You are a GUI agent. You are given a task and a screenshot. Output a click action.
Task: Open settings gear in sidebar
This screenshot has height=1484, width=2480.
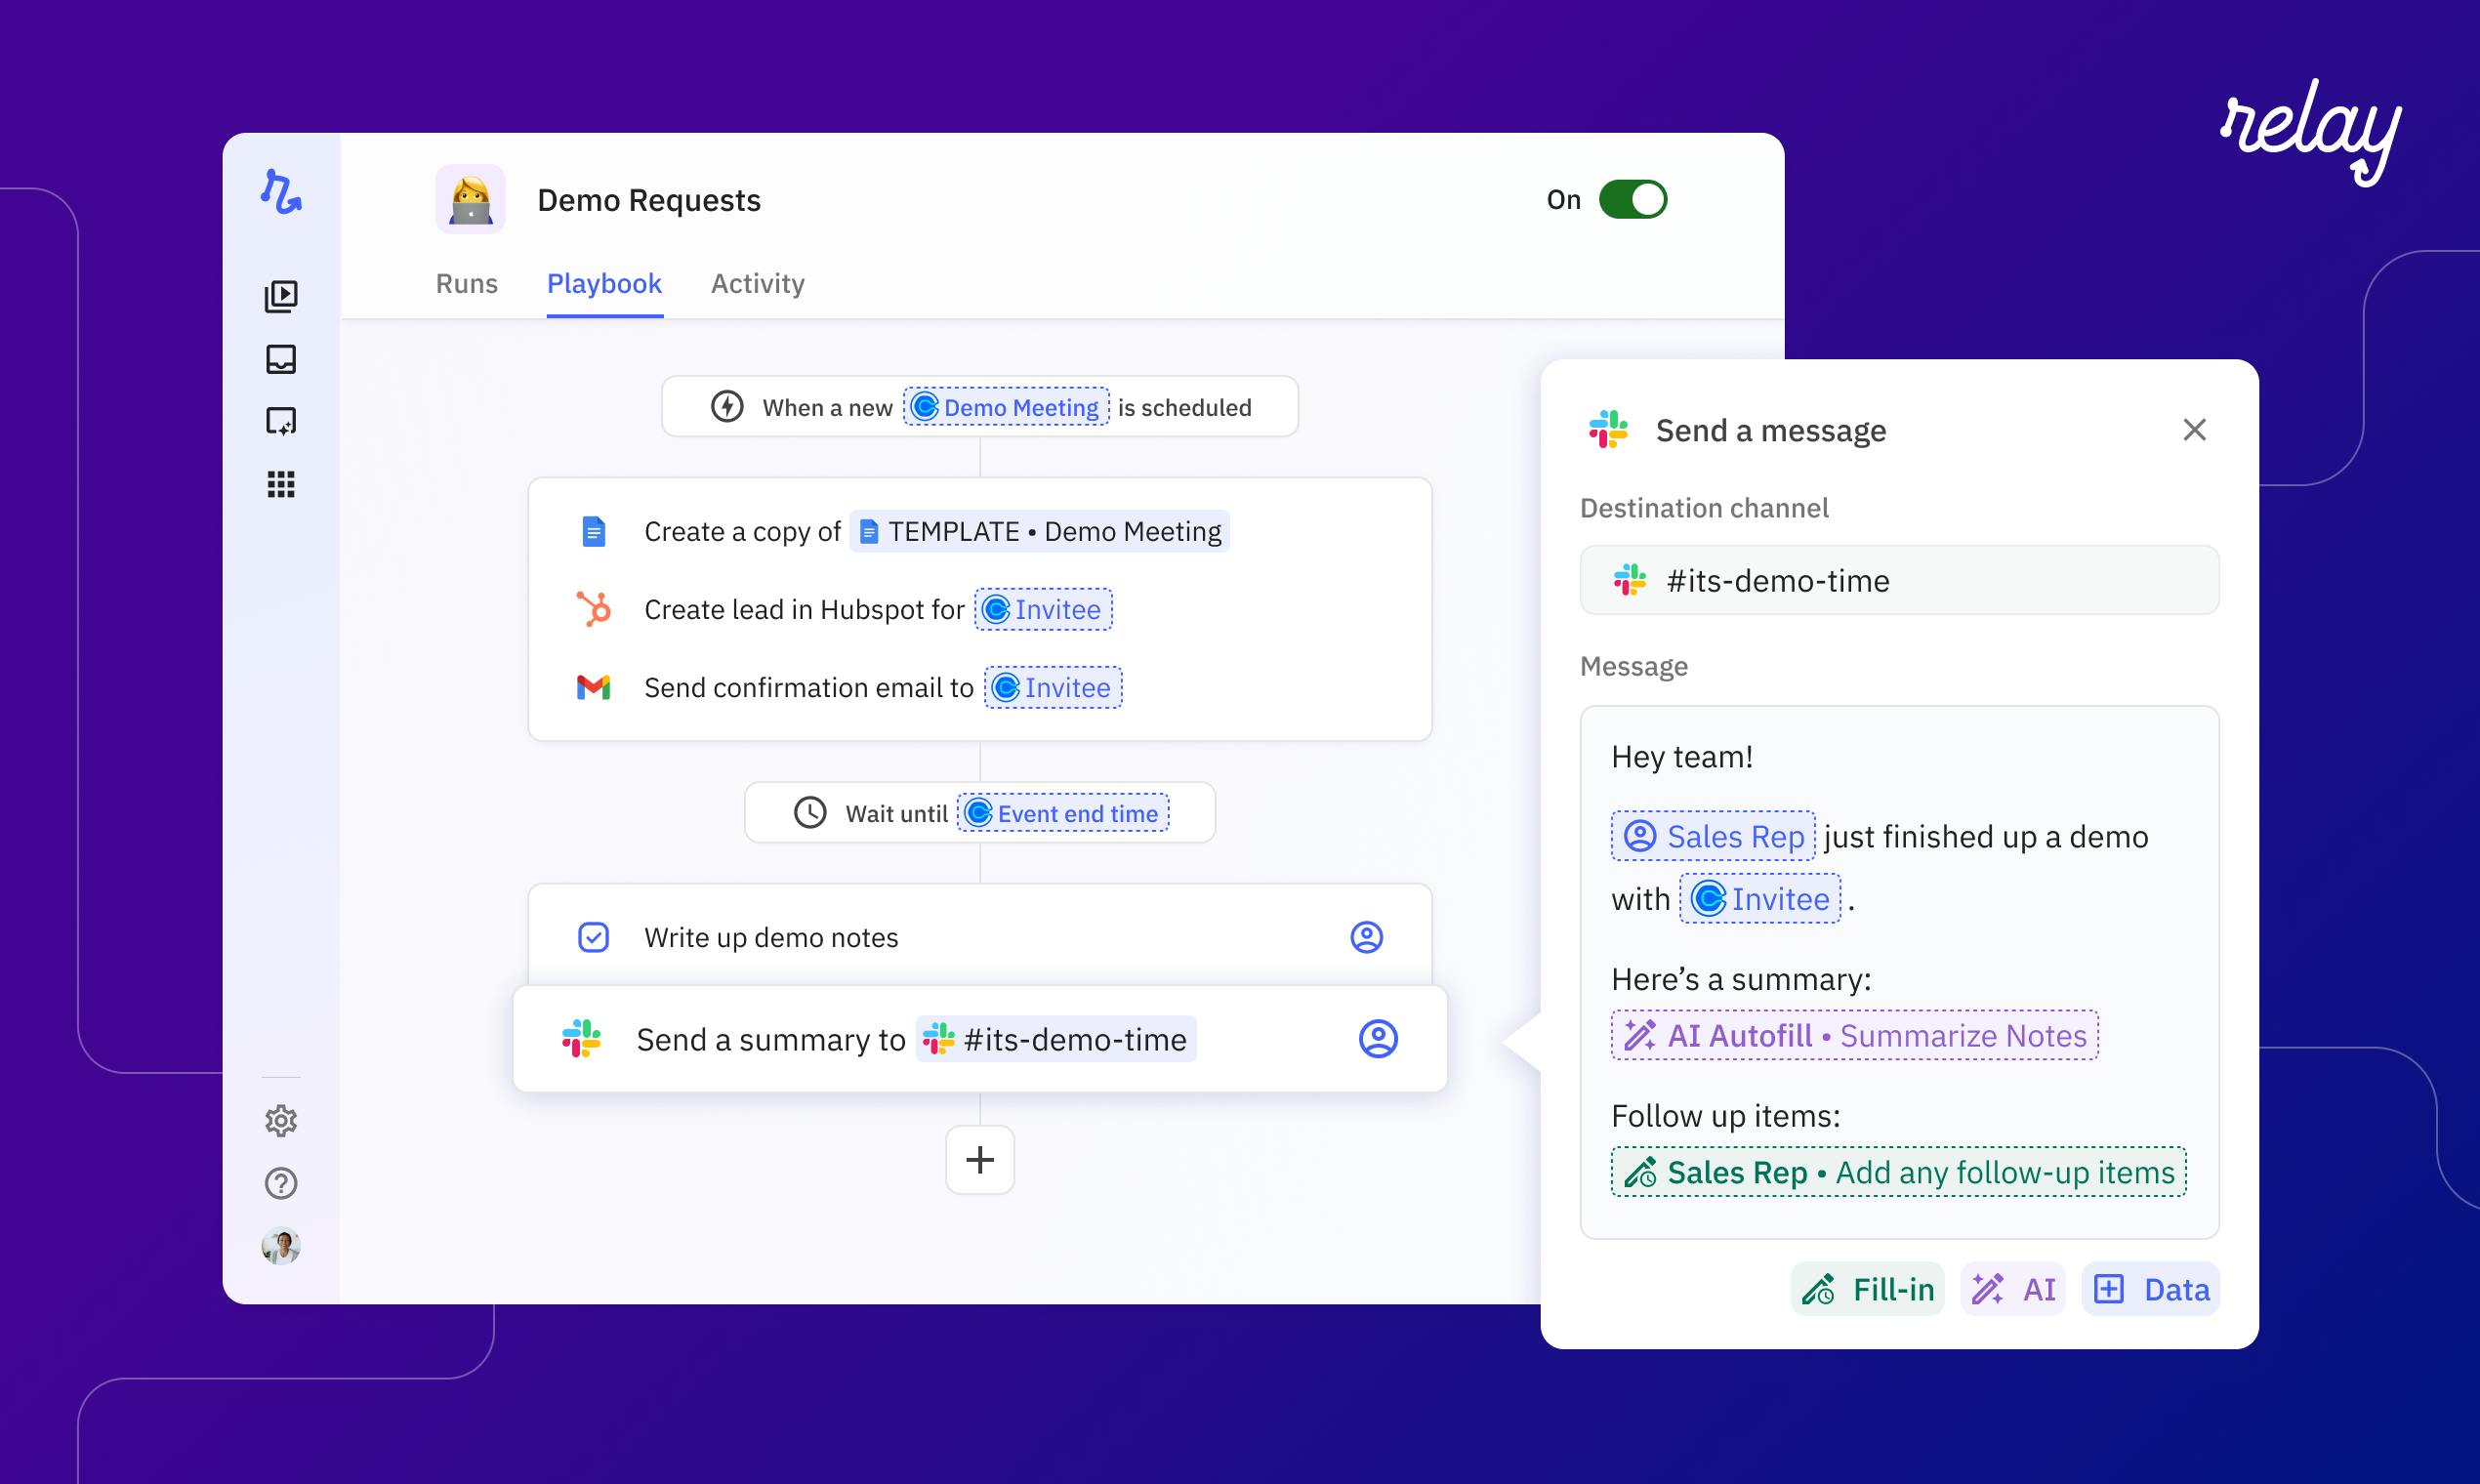coord(281,1121)
